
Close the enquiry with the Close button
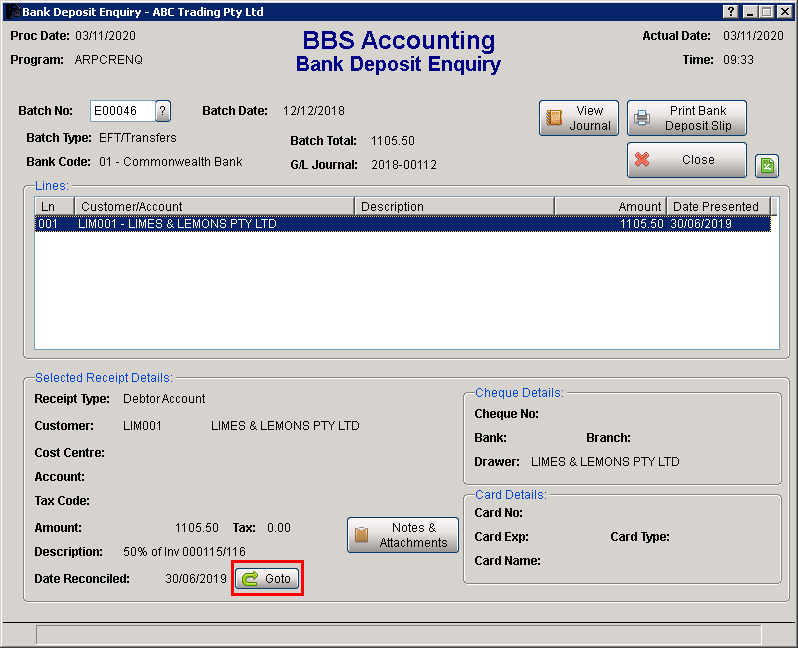[687, 160]
